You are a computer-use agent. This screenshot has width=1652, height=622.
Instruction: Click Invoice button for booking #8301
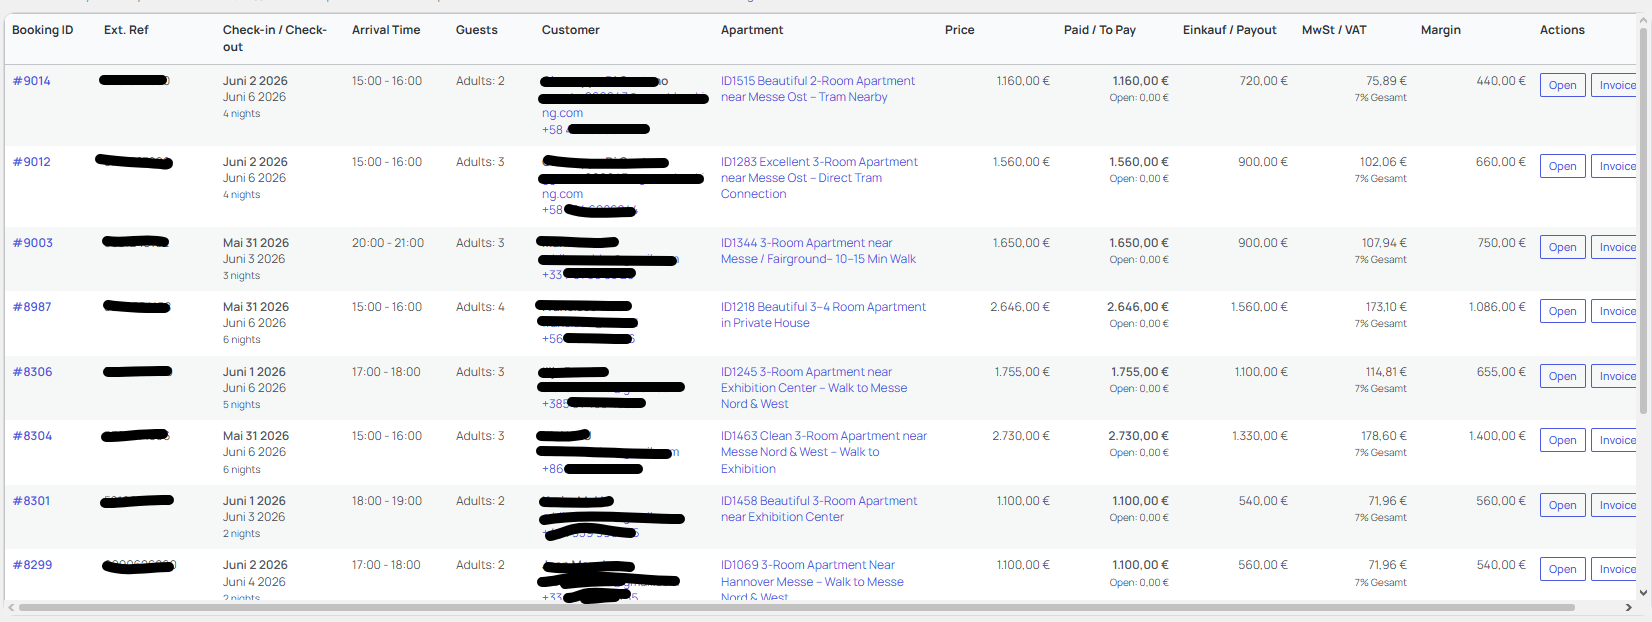(x=1615, y=505)
